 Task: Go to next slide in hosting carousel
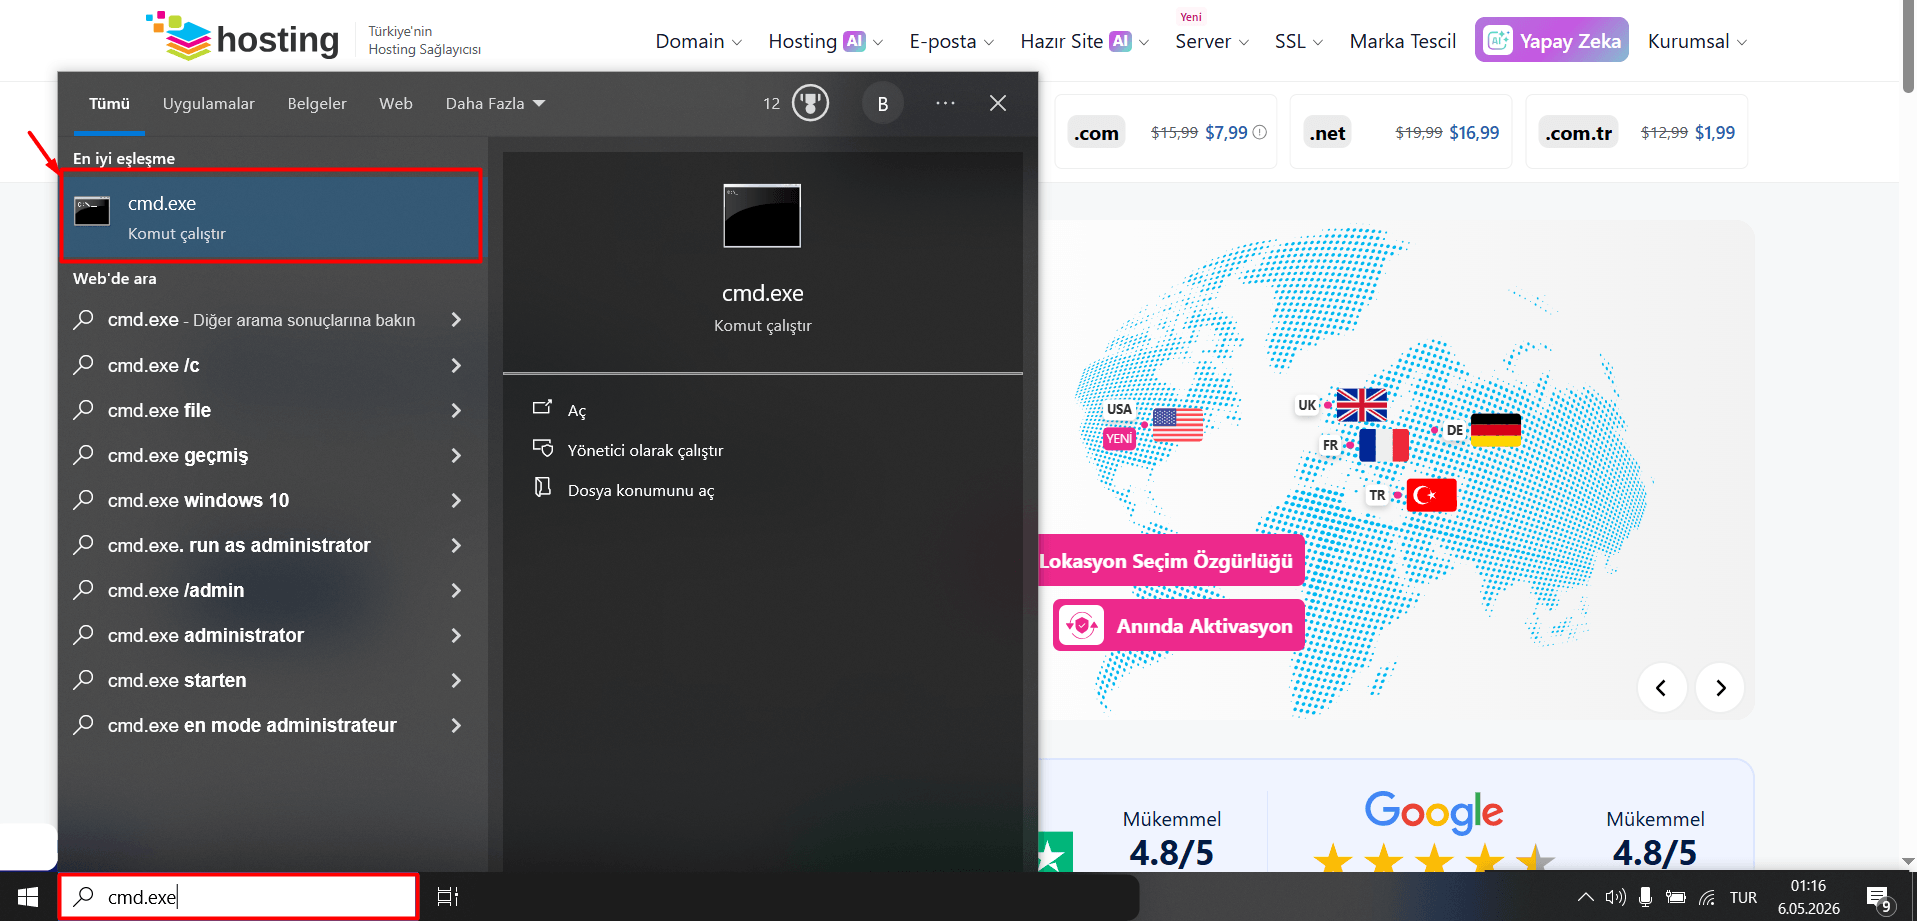[1720, 687]
